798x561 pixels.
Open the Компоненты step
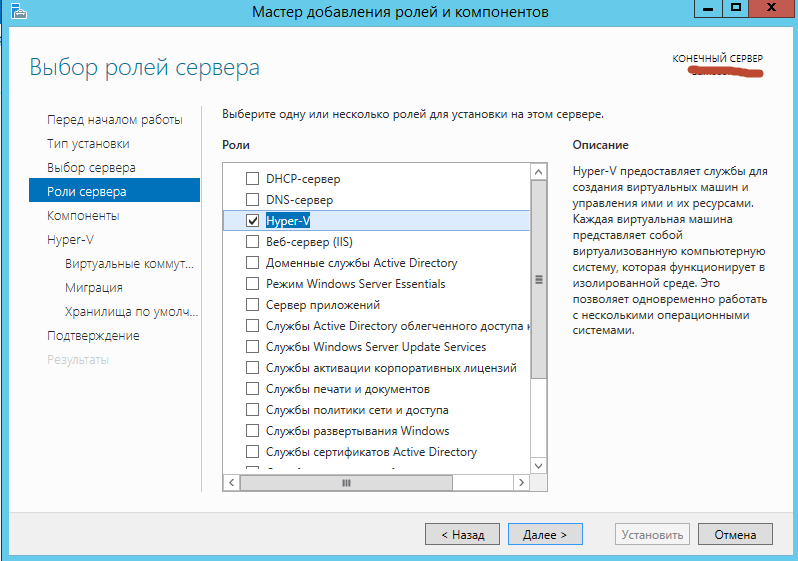tap(83, 216)
